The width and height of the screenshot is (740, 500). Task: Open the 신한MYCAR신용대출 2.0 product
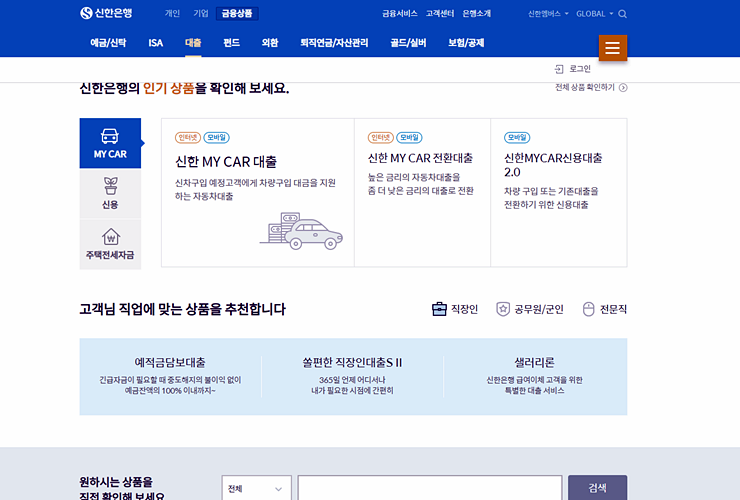553,165
